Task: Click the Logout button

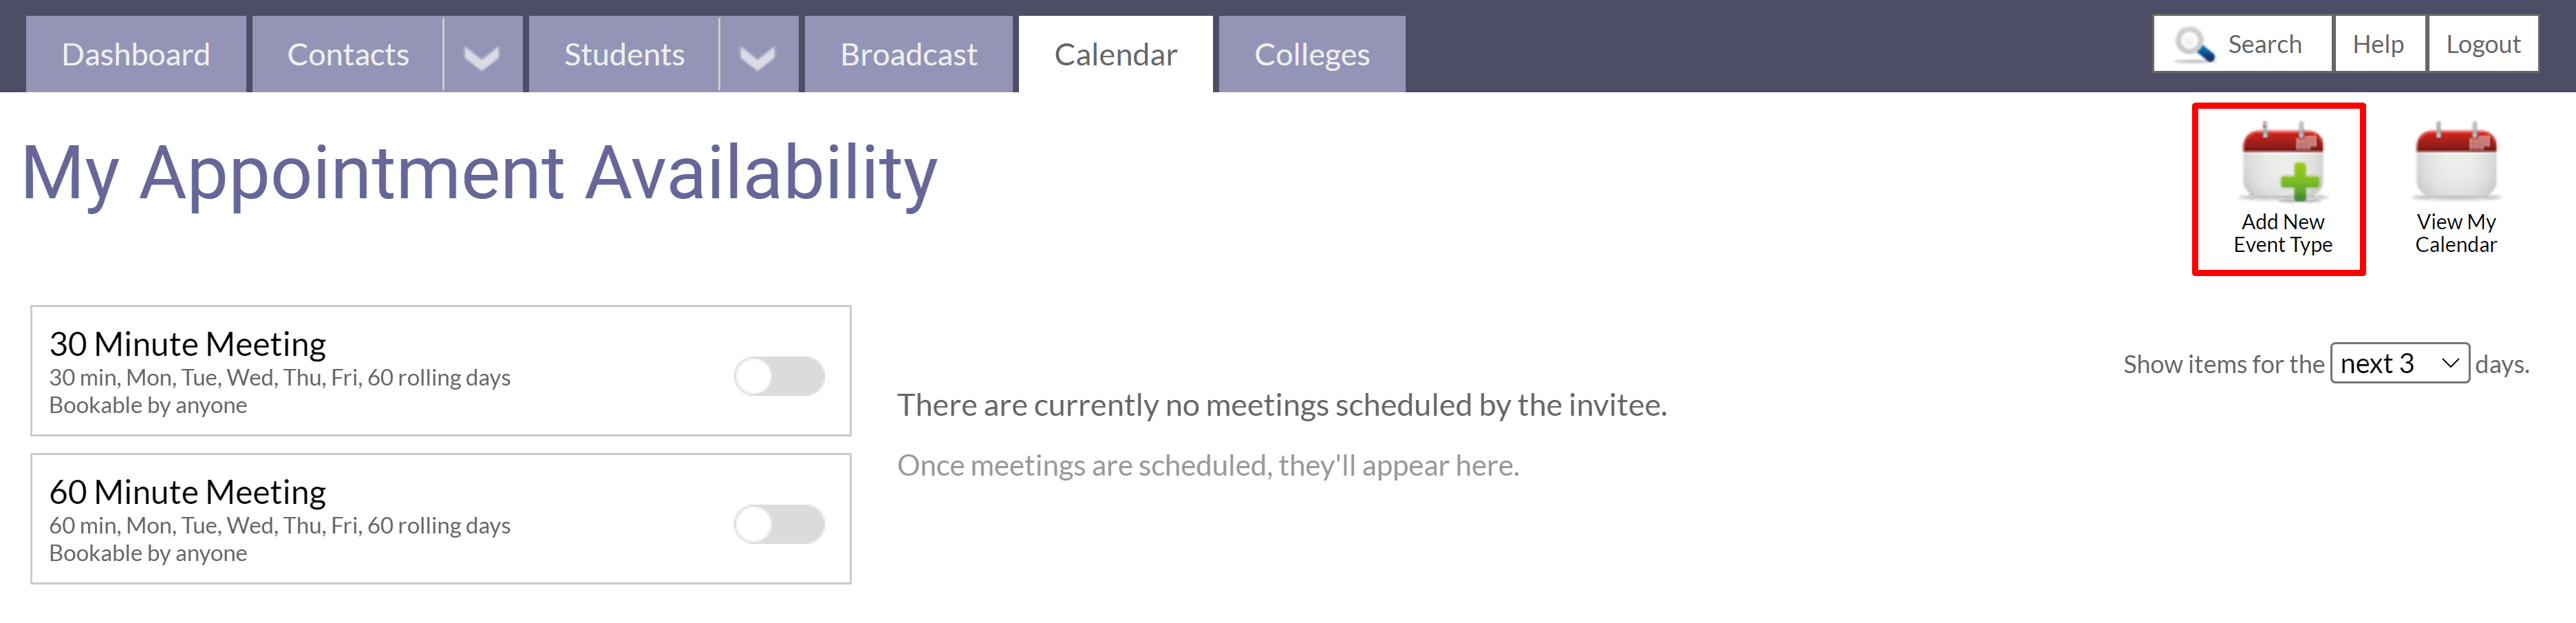Action: pyautogui.click(x=2482, y=44)
